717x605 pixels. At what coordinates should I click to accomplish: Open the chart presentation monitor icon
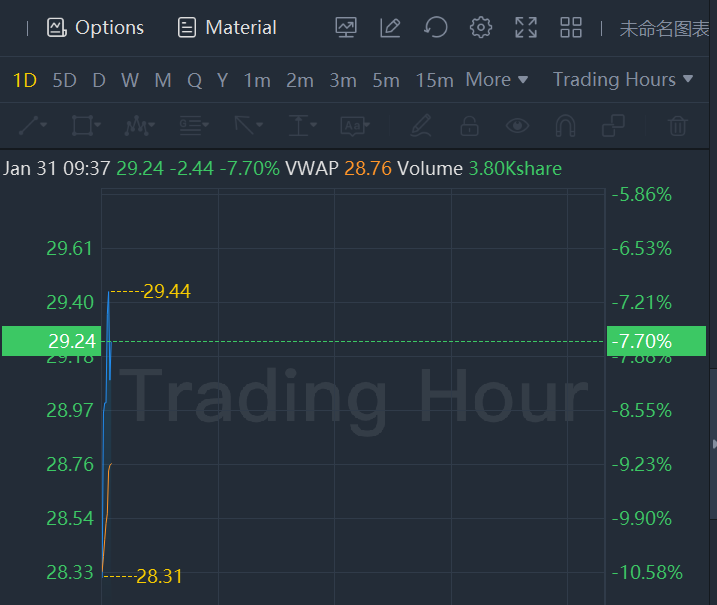(x=346, y=28)
